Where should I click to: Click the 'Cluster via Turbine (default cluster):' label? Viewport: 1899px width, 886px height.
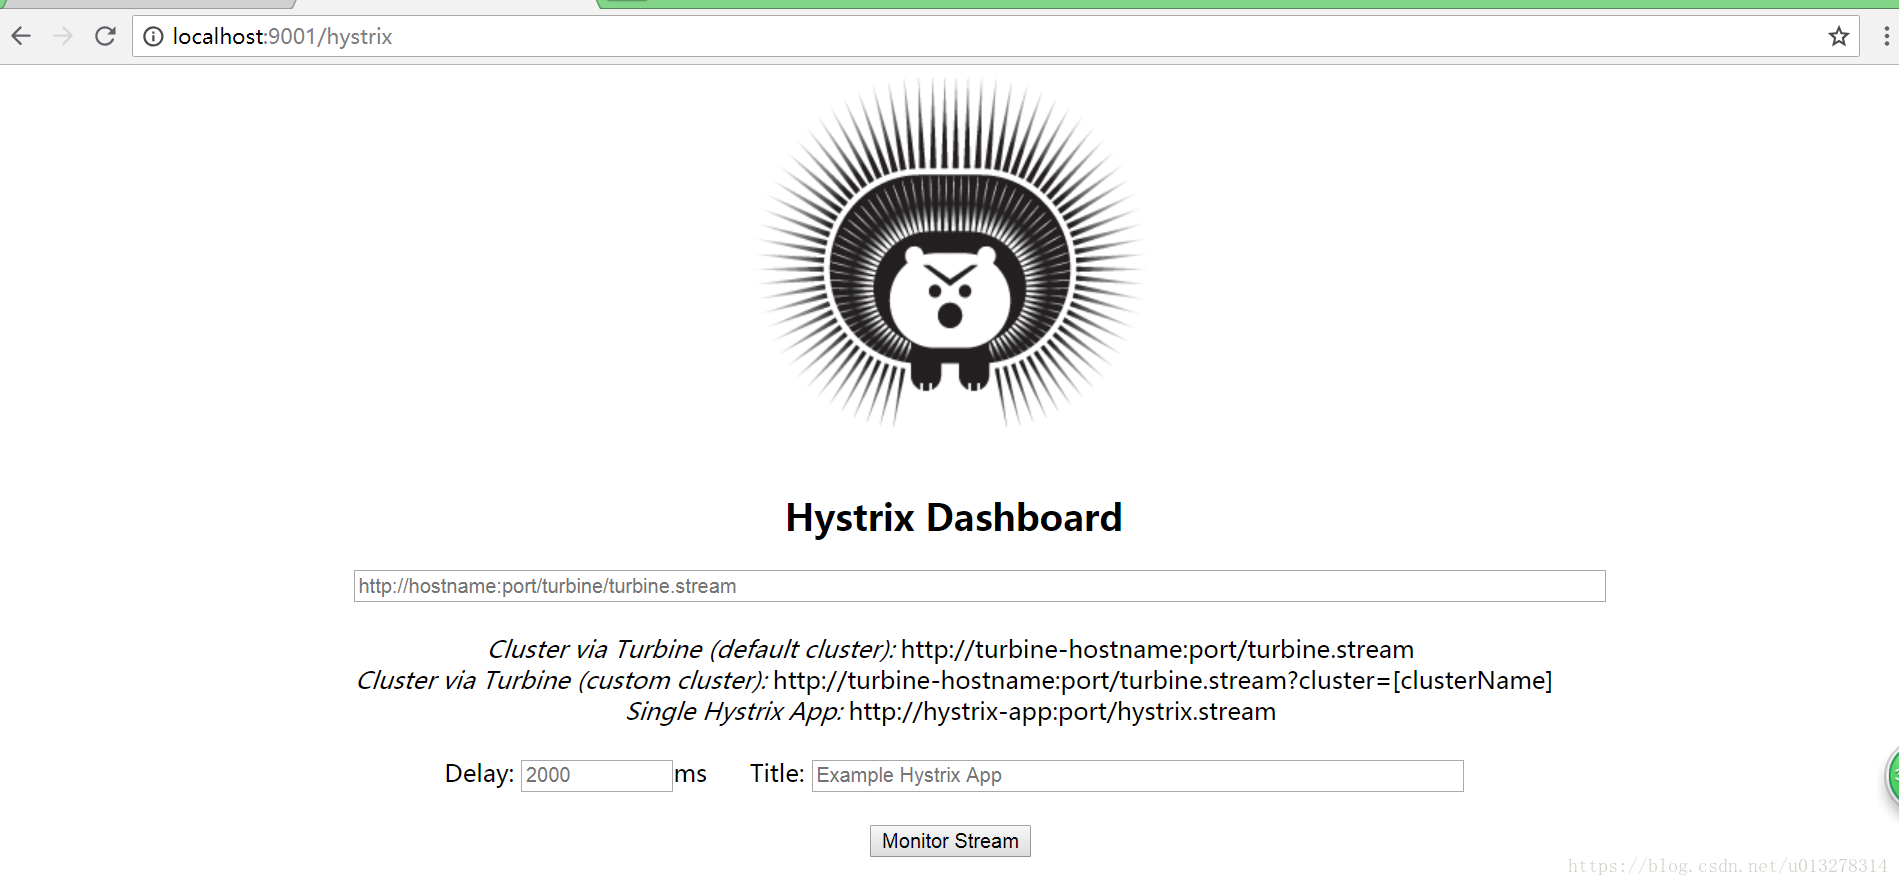pos(691,649)
